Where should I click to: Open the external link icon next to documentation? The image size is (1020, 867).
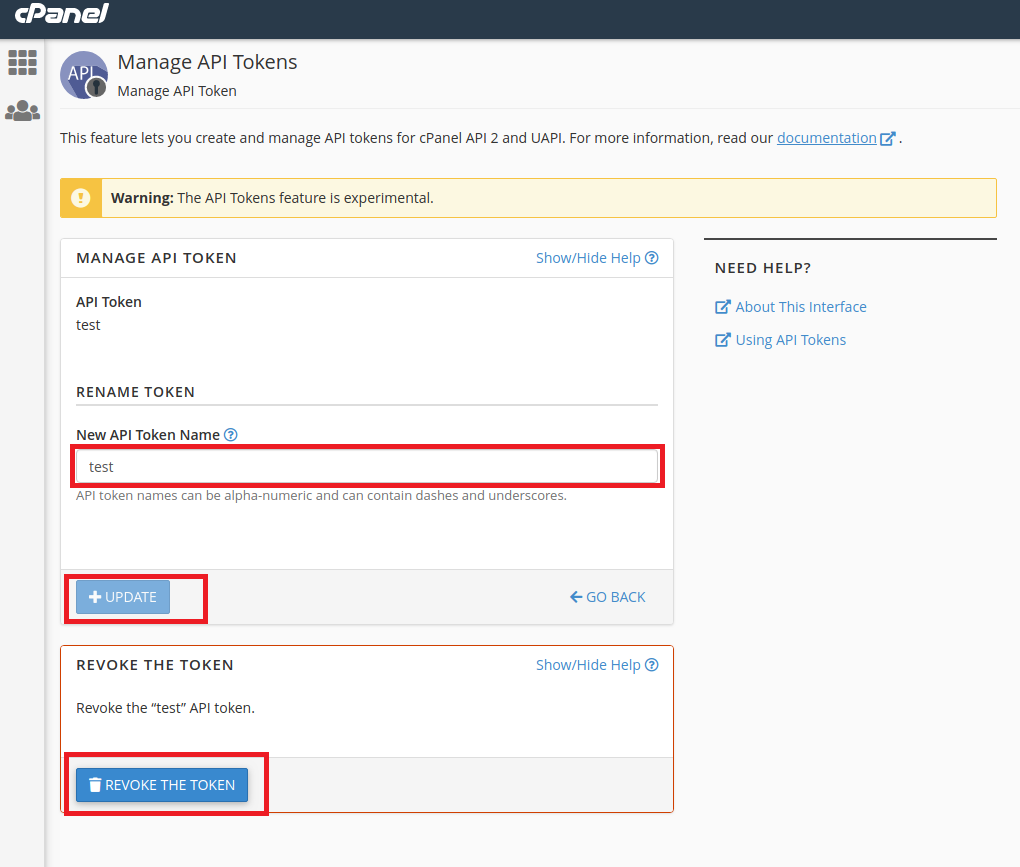coord(888,138)
